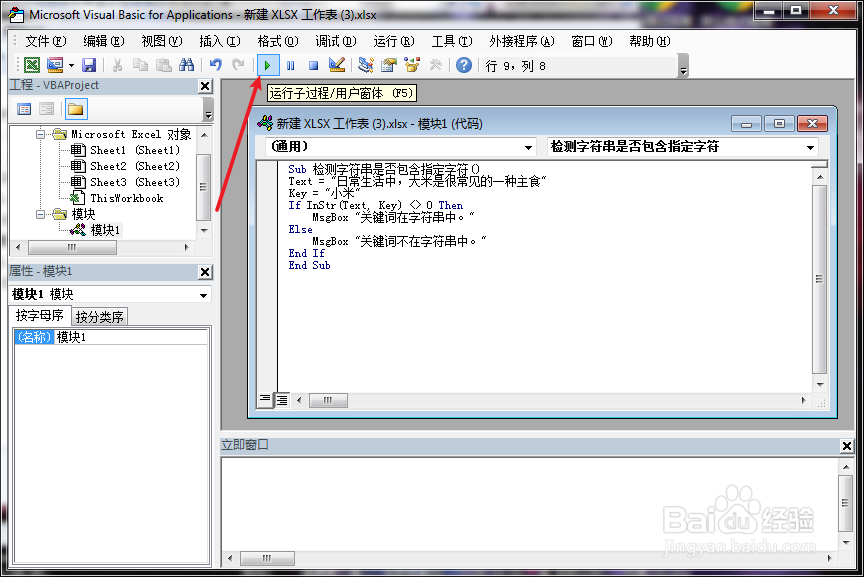
Task: Toggle Design Mode icon
Action: click(x=337, y=65)
